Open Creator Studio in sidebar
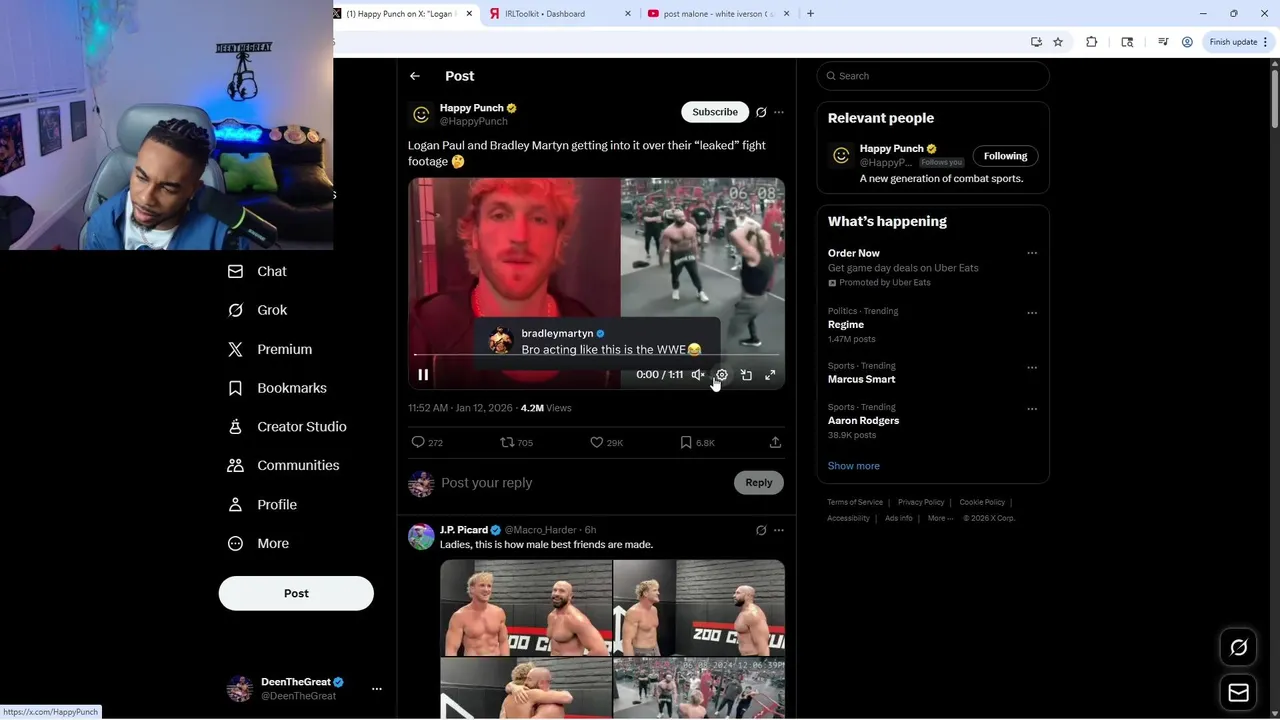Image resolution: width=1280 pixels, height=720 pixels. (x=287, y=427)
